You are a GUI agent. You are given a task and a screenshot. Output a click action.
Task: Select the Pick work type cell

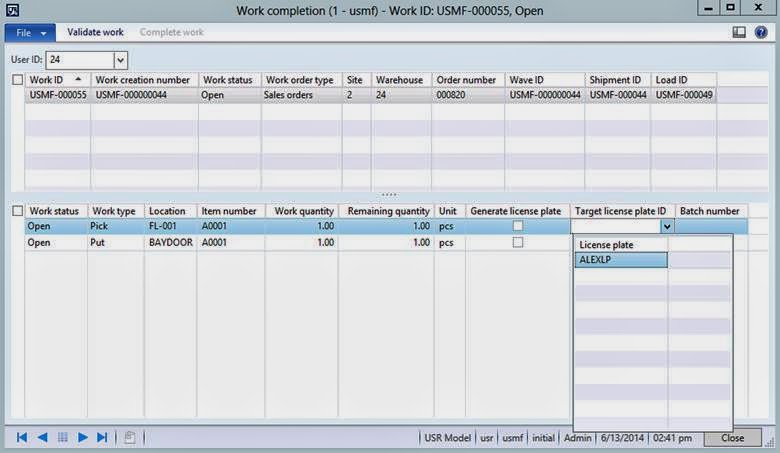(116, 226)
